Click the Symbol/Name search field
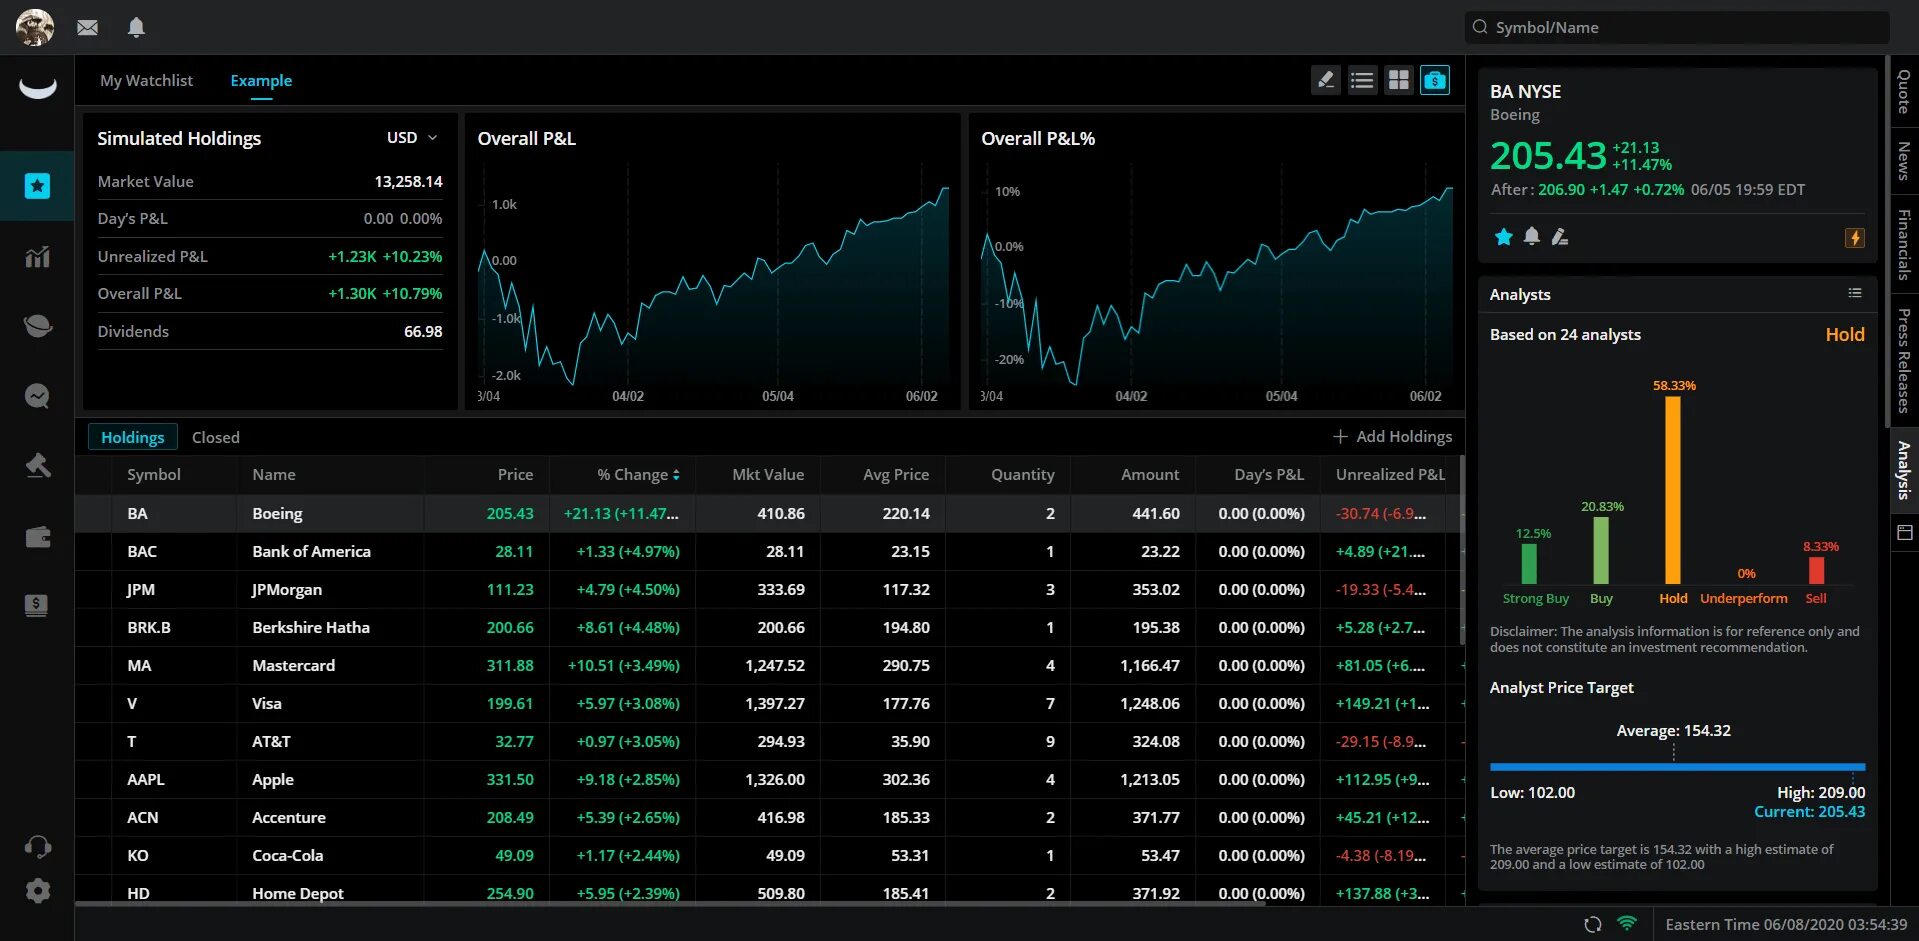The width and height of the screenshot is (1919, 941). coord(1677,28)
